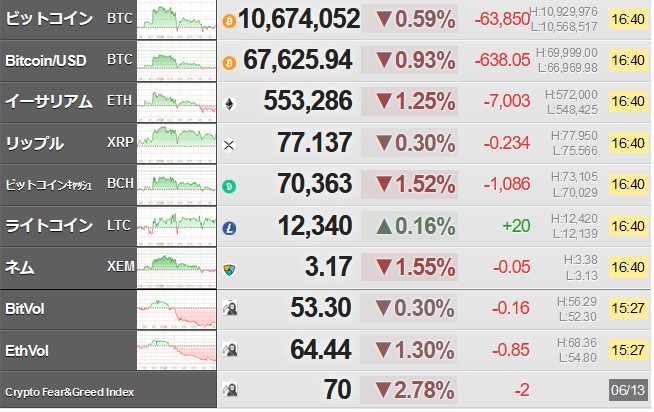Open the BitVol mini chart thumbnail
Viewport: 654px width, 412px height.
tap(176, 309)
